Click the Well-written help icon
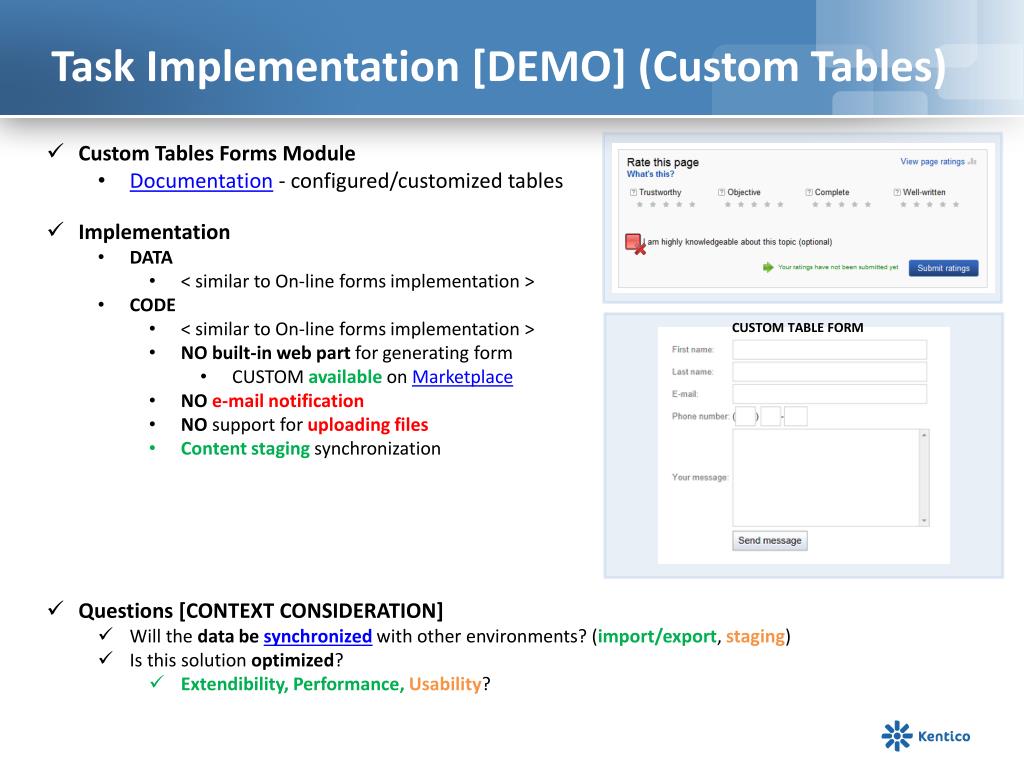1024x768 pixels. pyautogui.click(x=897, y=193)
